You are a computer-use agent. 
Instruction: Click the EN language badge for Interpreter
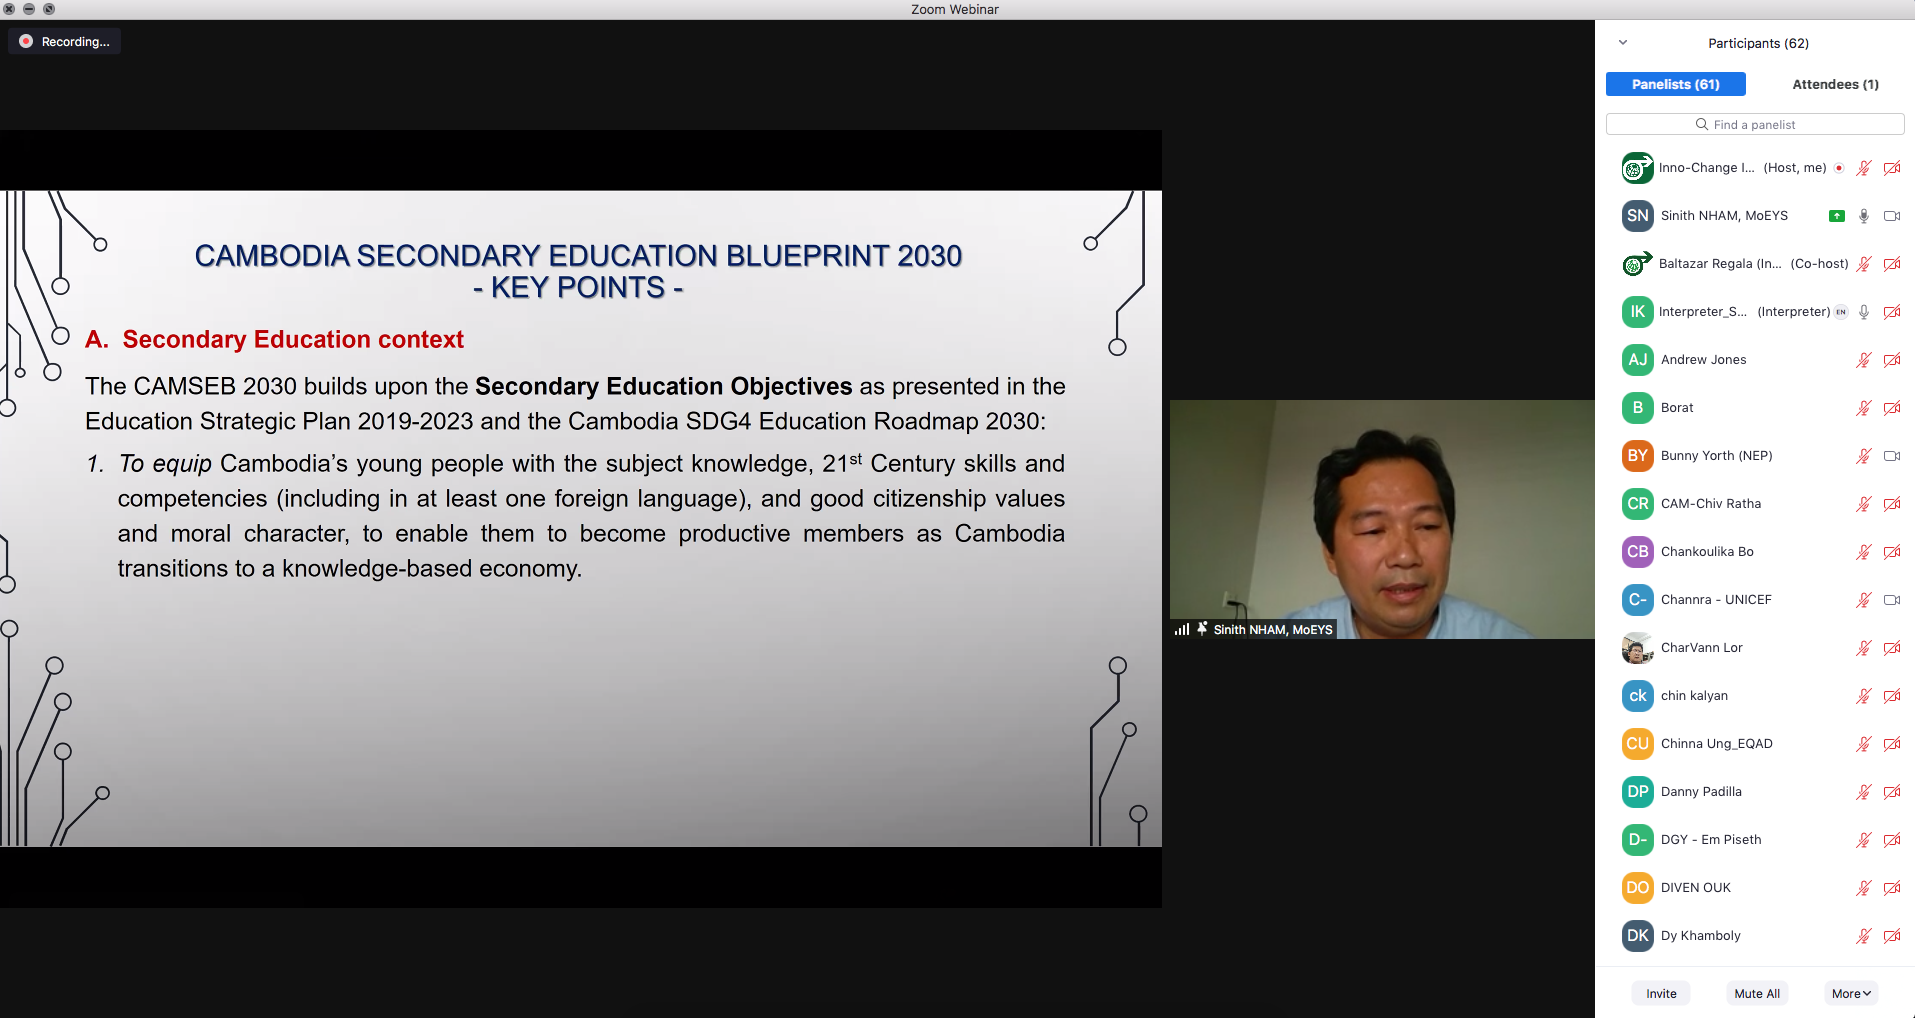point(1841,312)
